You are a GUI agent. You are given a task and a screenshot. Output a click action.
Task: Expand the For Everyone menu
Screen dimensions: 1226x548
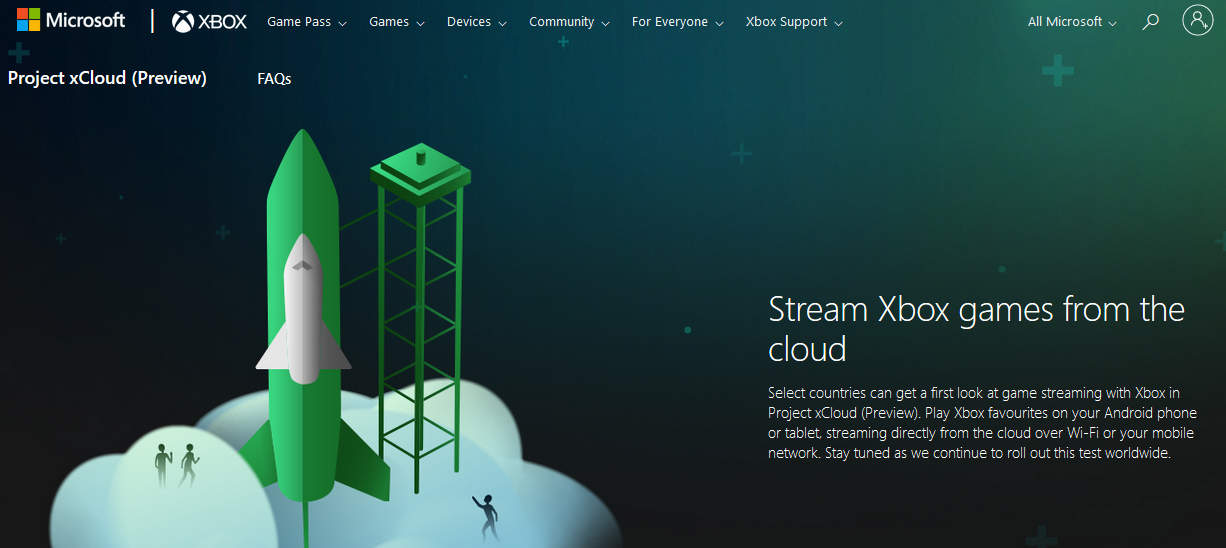click(x=677, y=22)
